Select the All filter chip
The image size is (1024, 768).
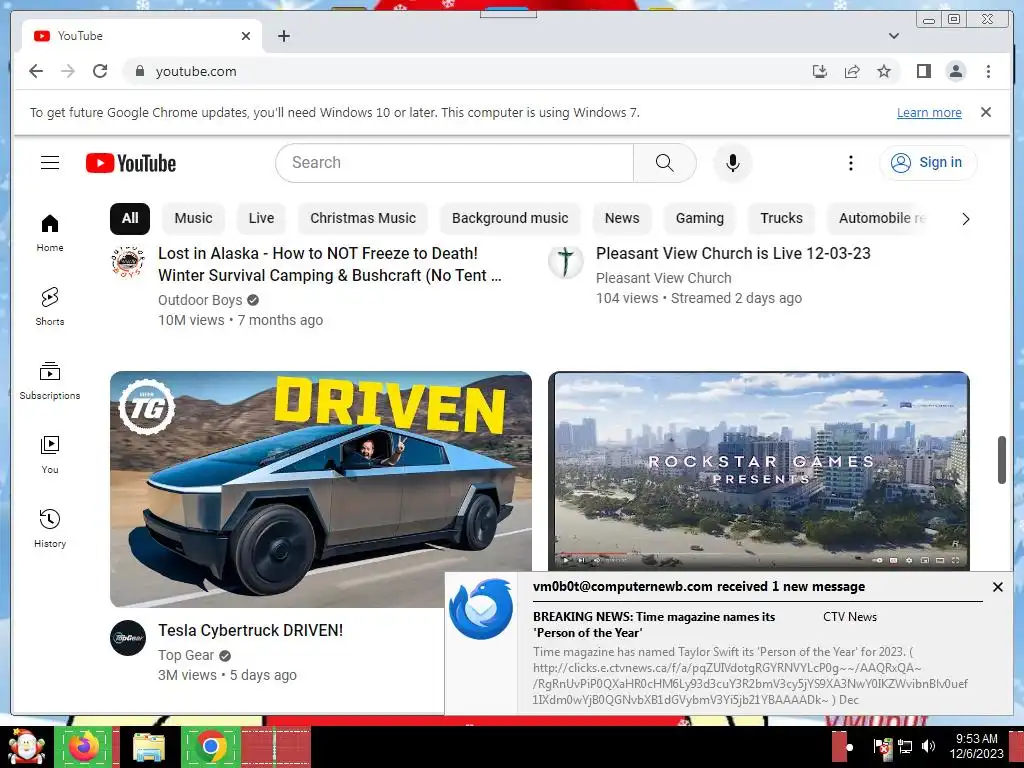pos(130,218)
